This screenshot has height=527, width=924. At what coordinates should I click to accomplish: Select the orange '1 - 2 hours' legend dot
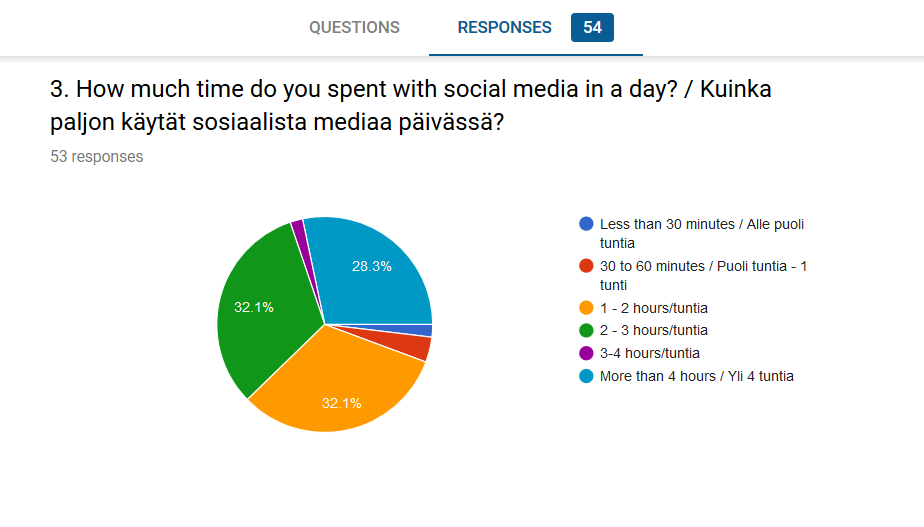point(586,308)
